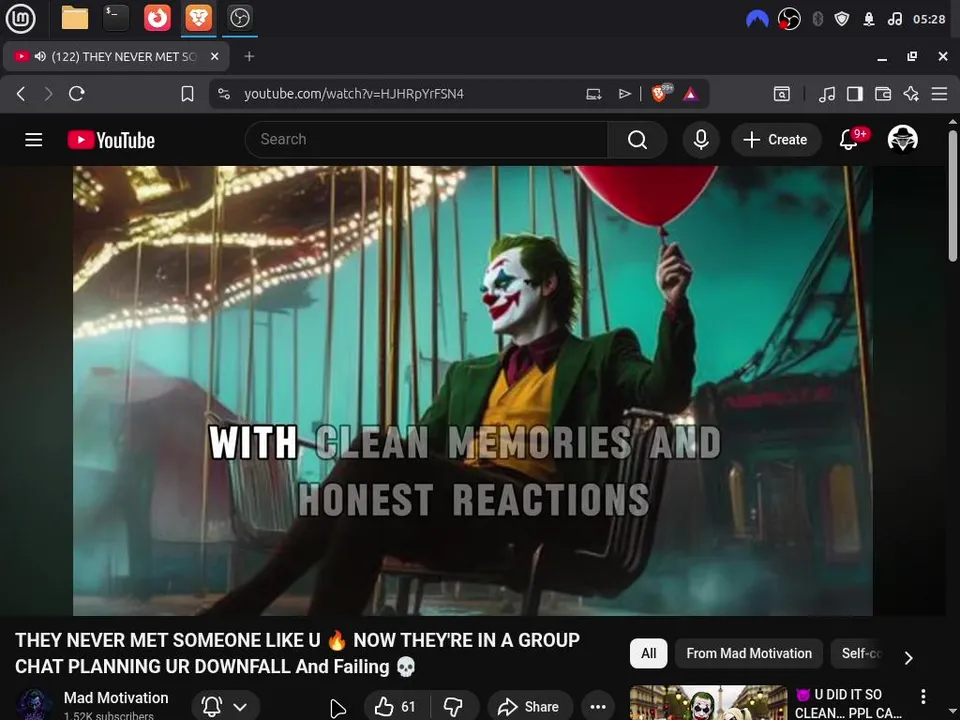
Task: View site settings icon in address bar
Action: (x=224, y=94)
